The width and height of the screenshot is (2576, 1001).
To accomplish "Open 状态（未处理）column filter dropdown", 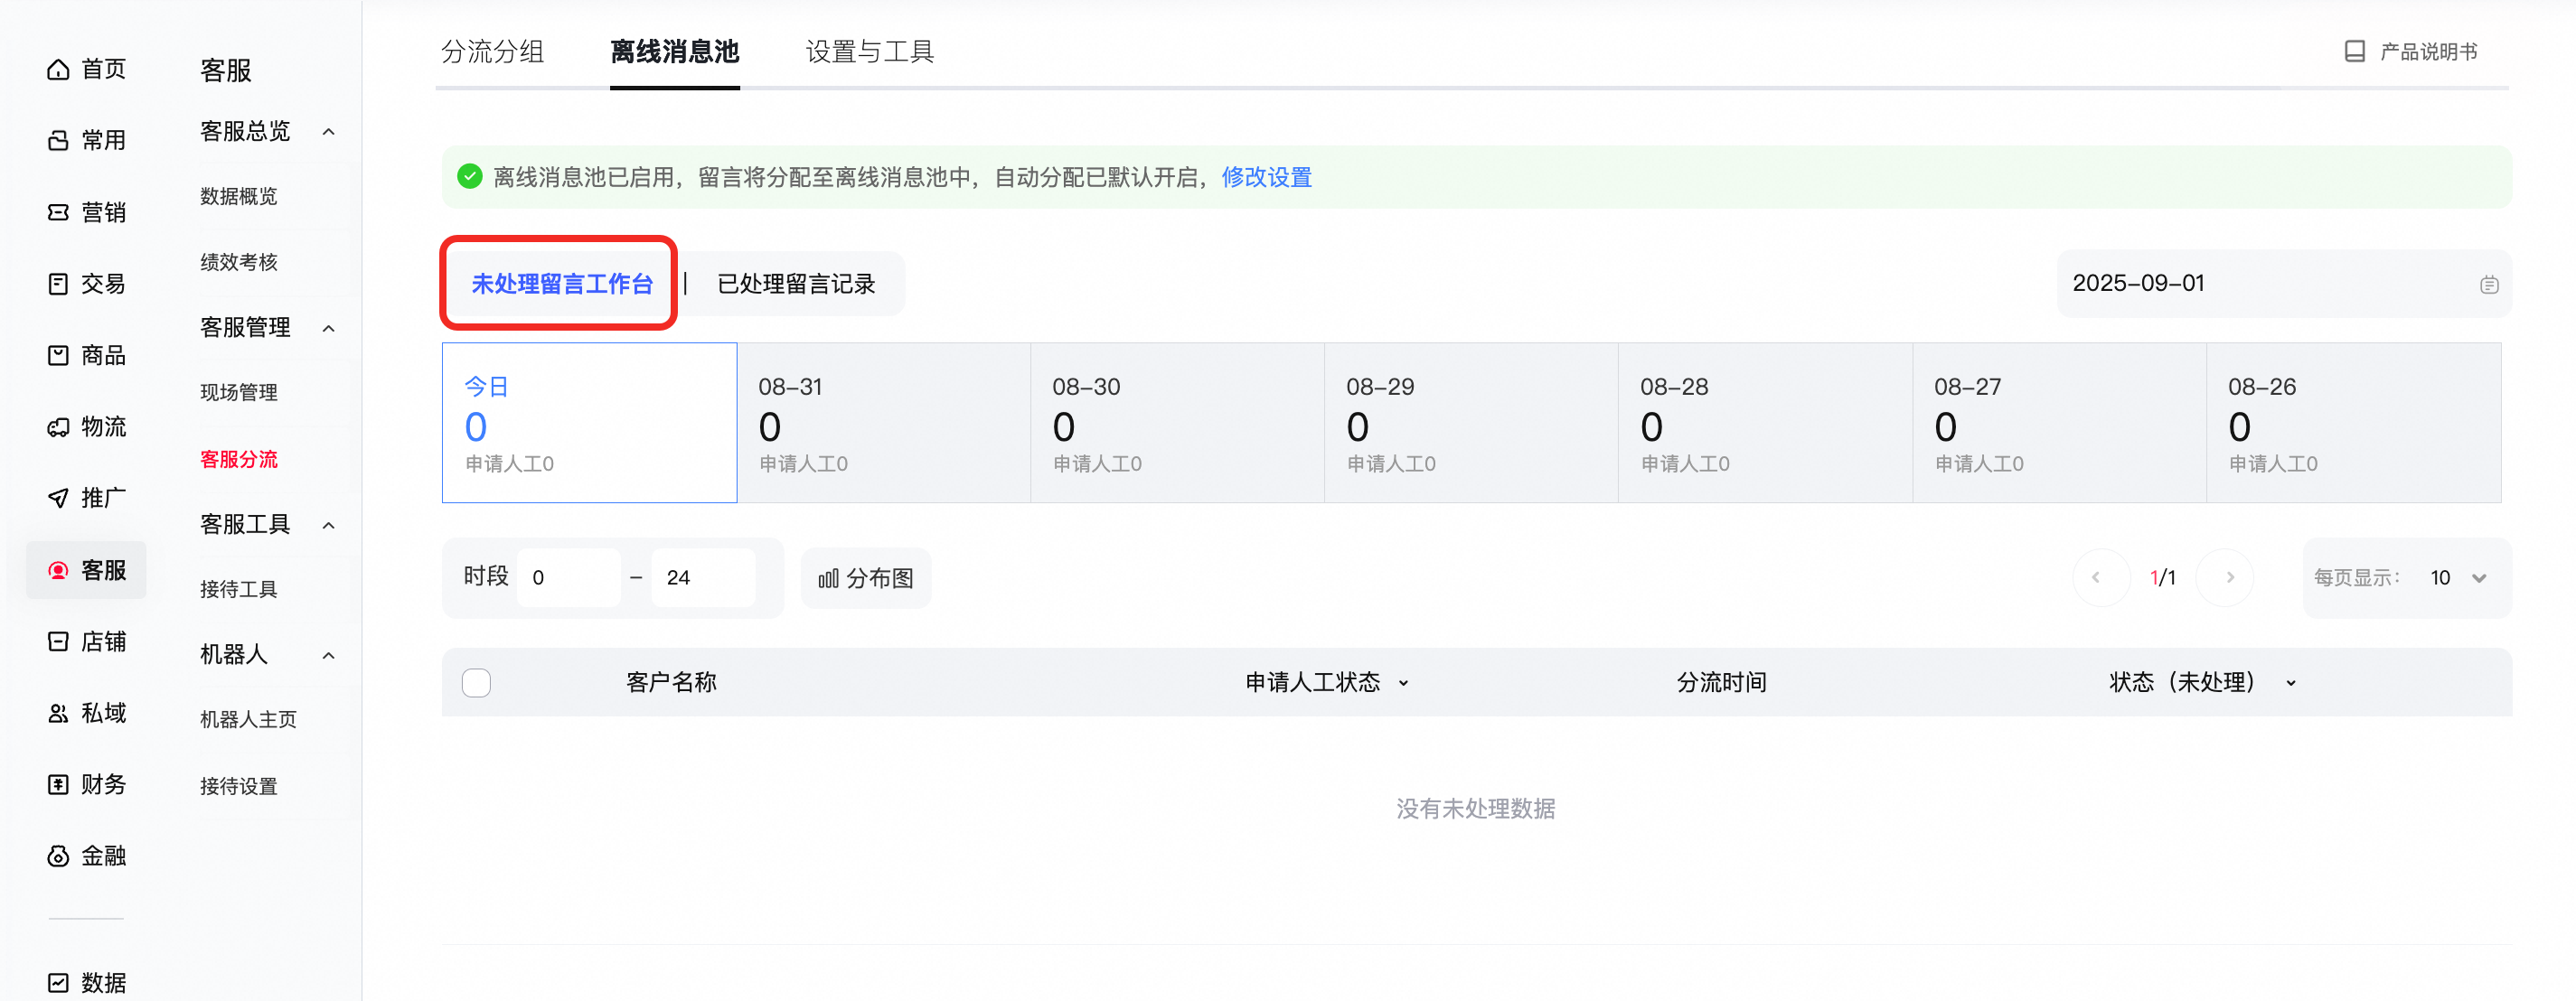I will point(2291,683).
